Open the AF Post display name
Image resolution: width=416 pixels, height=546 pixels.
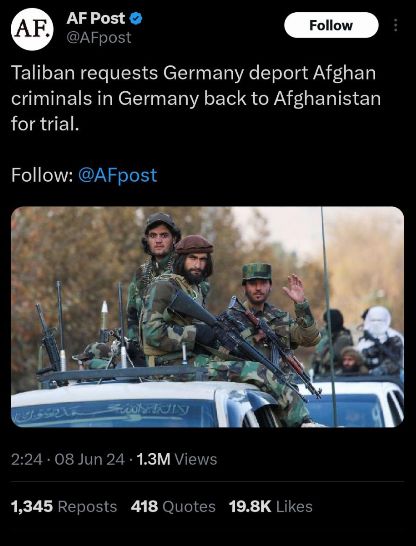point(96,18)
